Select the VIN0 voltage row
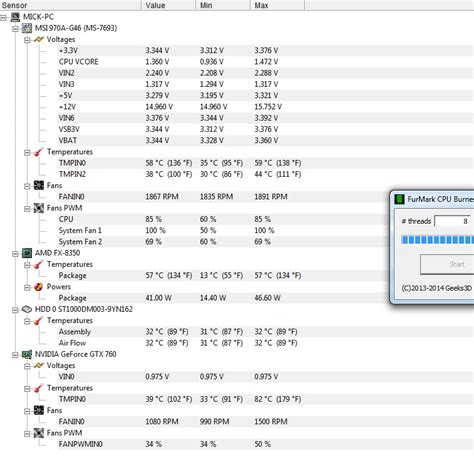The width and height of the screenshot is (474, 458). [x=265, y=377]
